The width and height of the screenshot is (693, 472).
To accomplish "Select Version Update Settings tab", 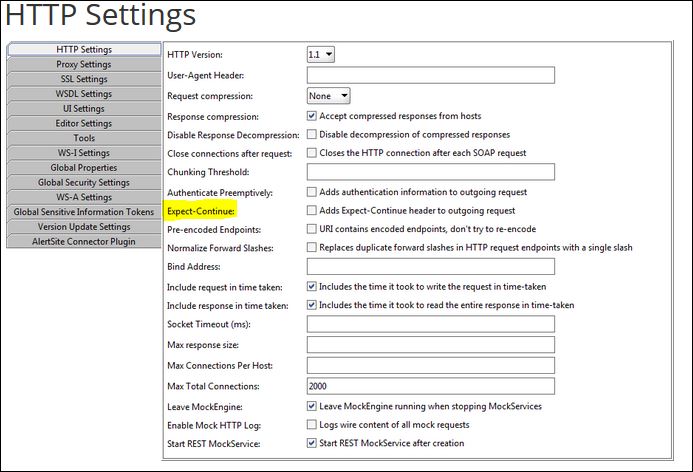I will pos(84,227).
